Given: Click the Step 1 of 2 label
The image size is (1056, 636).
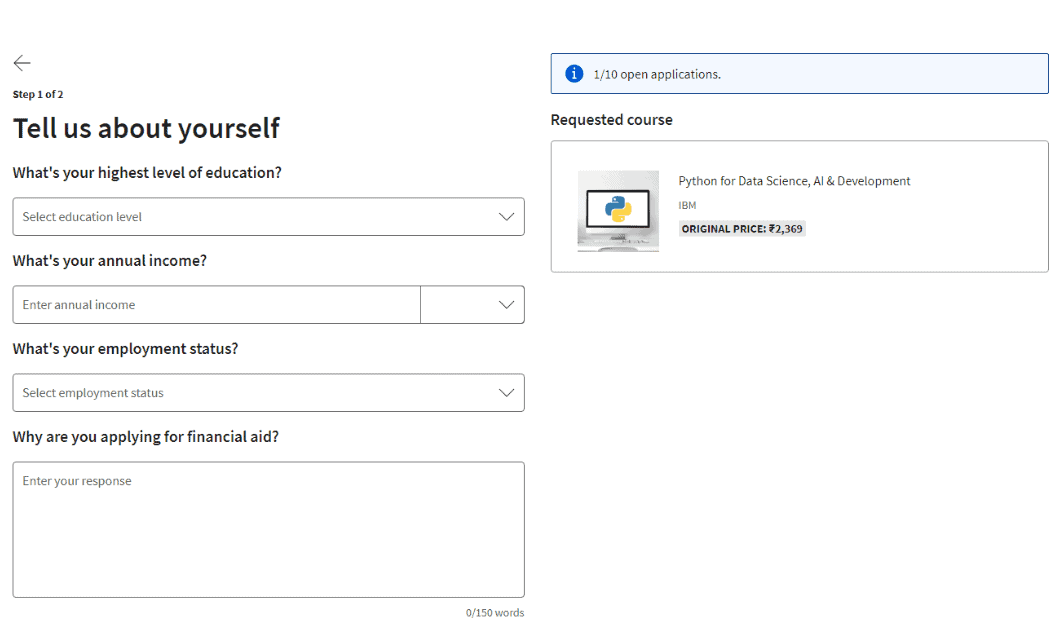Looking at the screenshot, I should click(38, 94).
